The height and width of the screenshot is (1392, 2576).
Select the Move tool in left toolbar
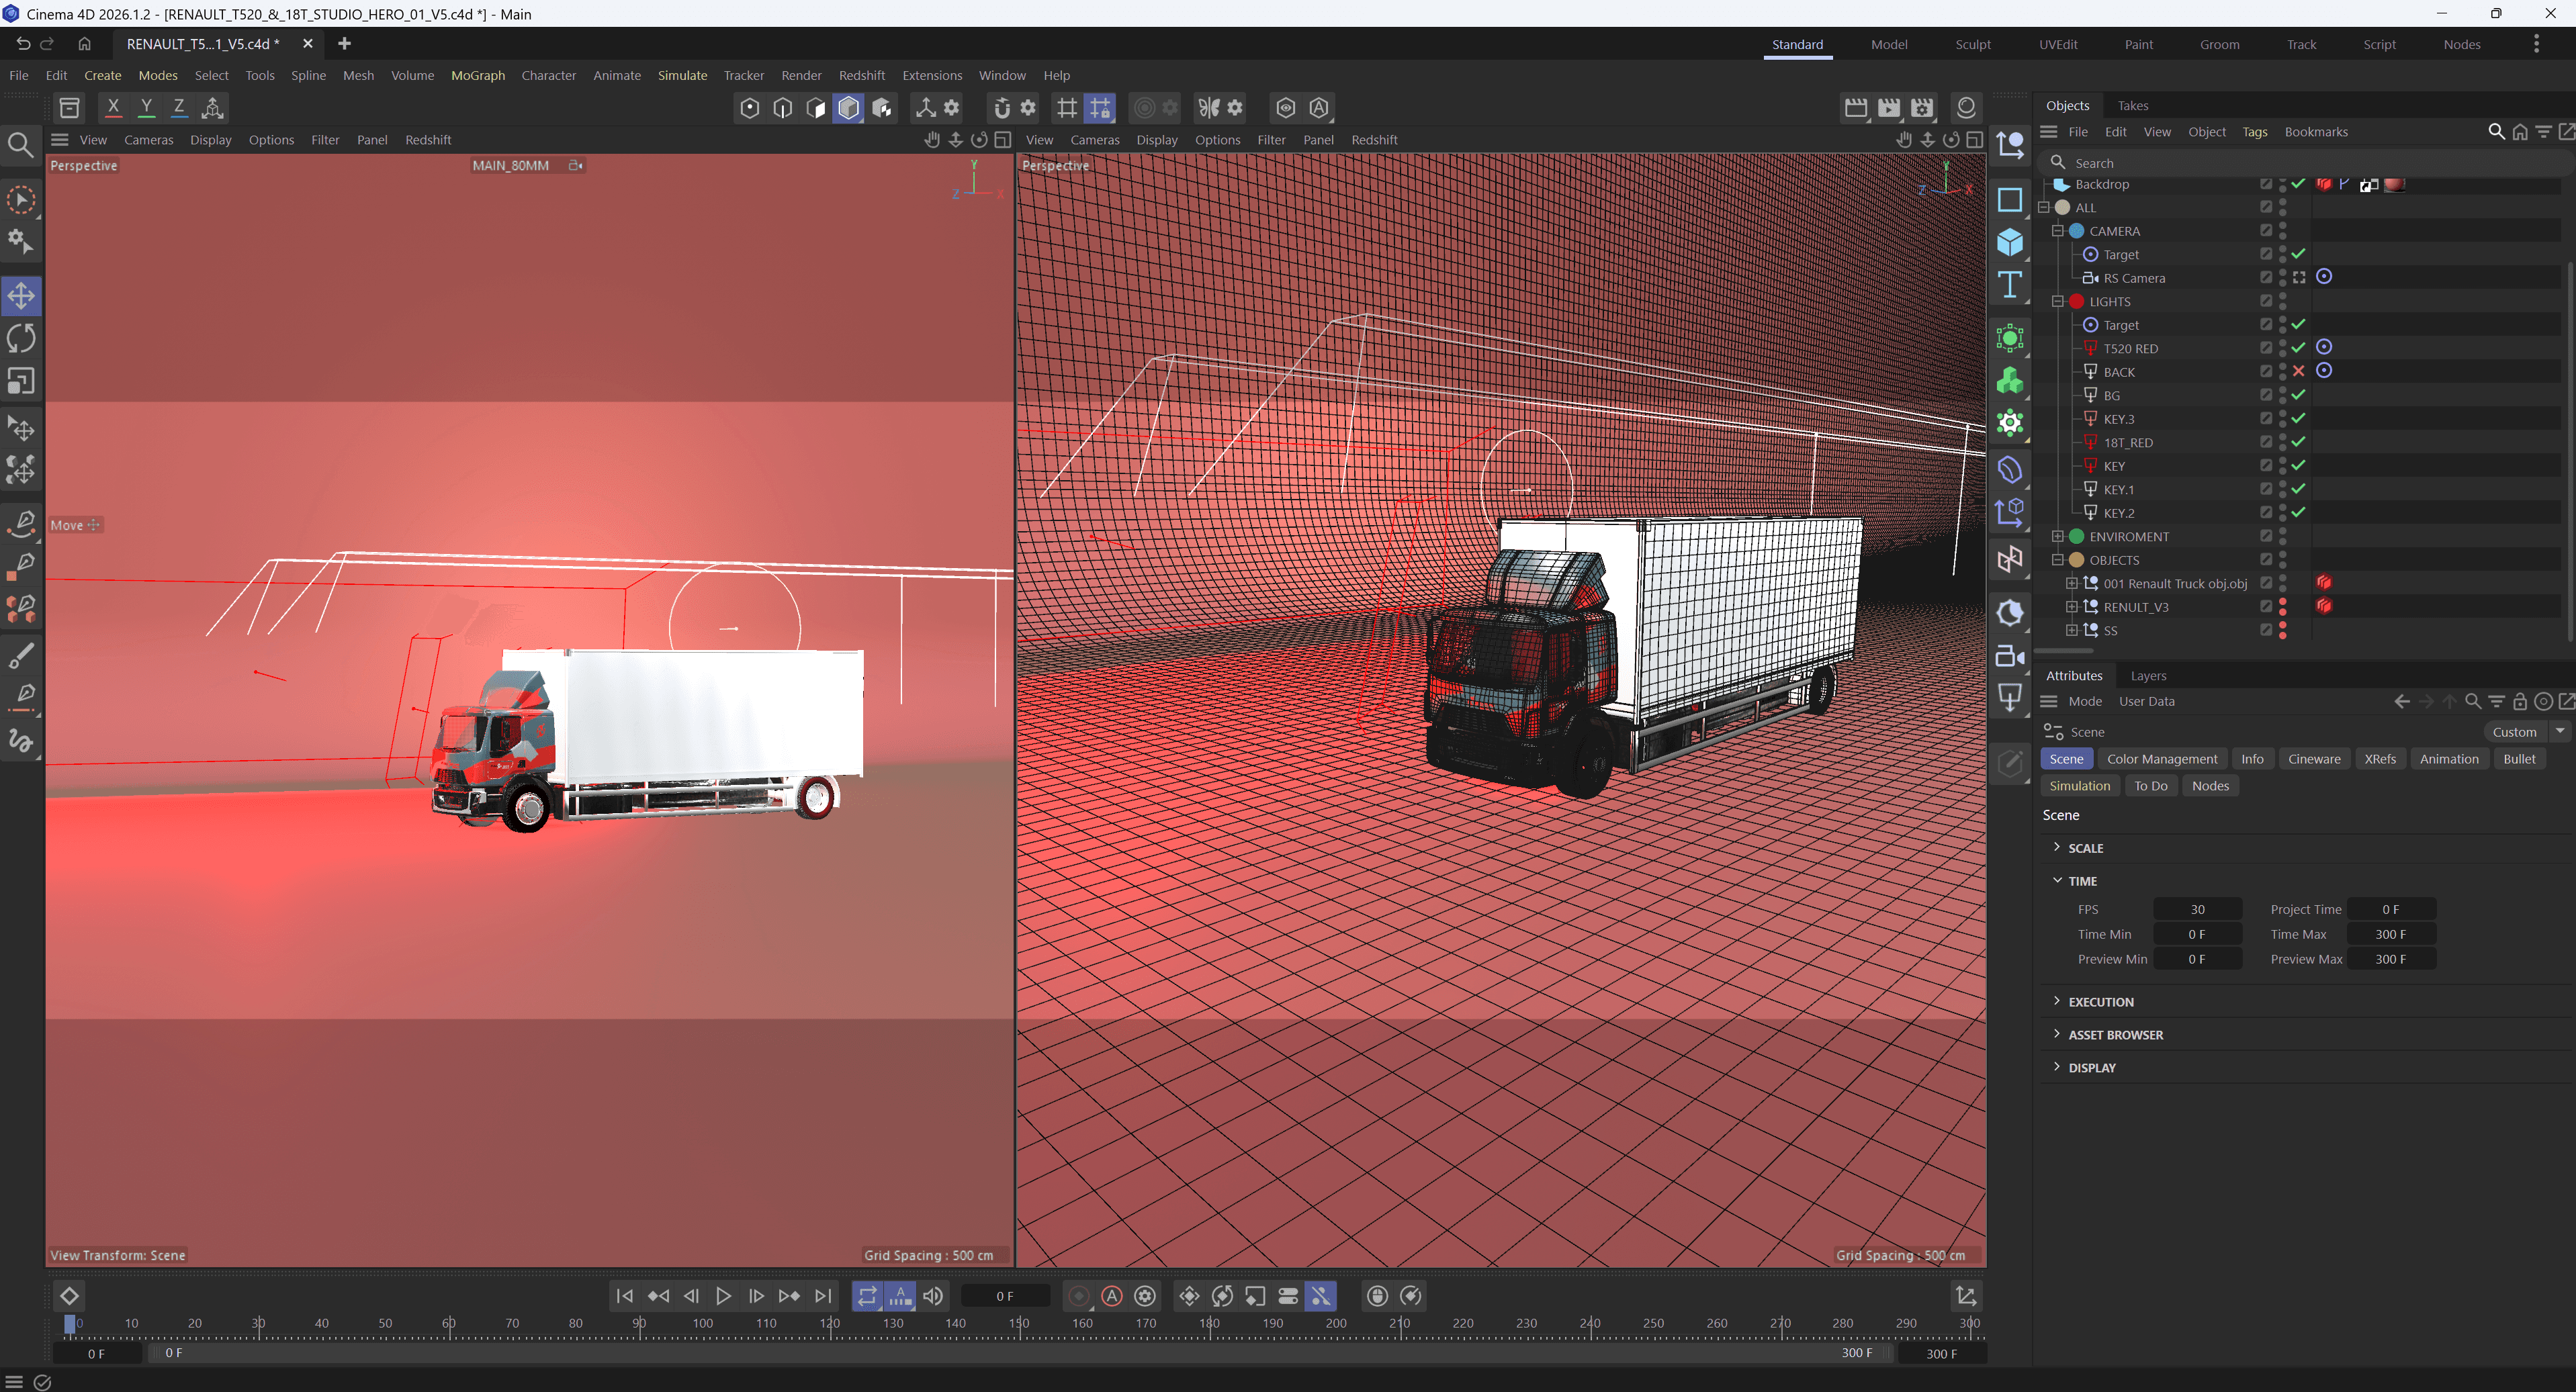tap(21, 295)
